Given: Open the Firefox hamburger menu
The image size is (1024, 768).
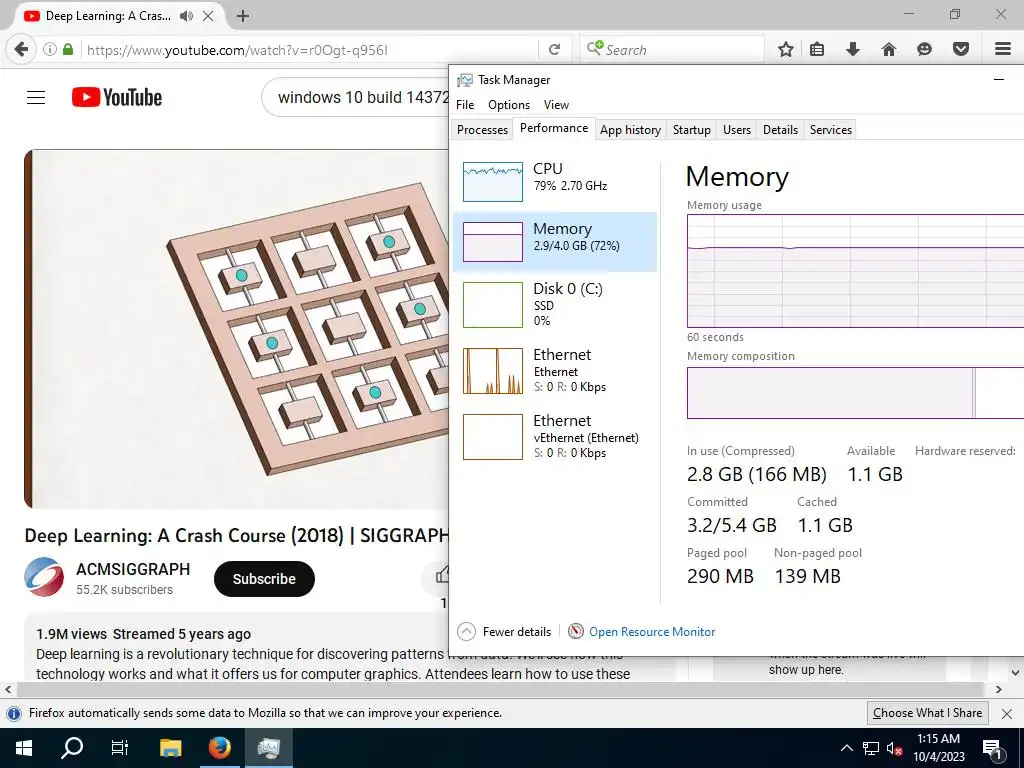Looking at the screenshot, I should (x=1003, y=49).
